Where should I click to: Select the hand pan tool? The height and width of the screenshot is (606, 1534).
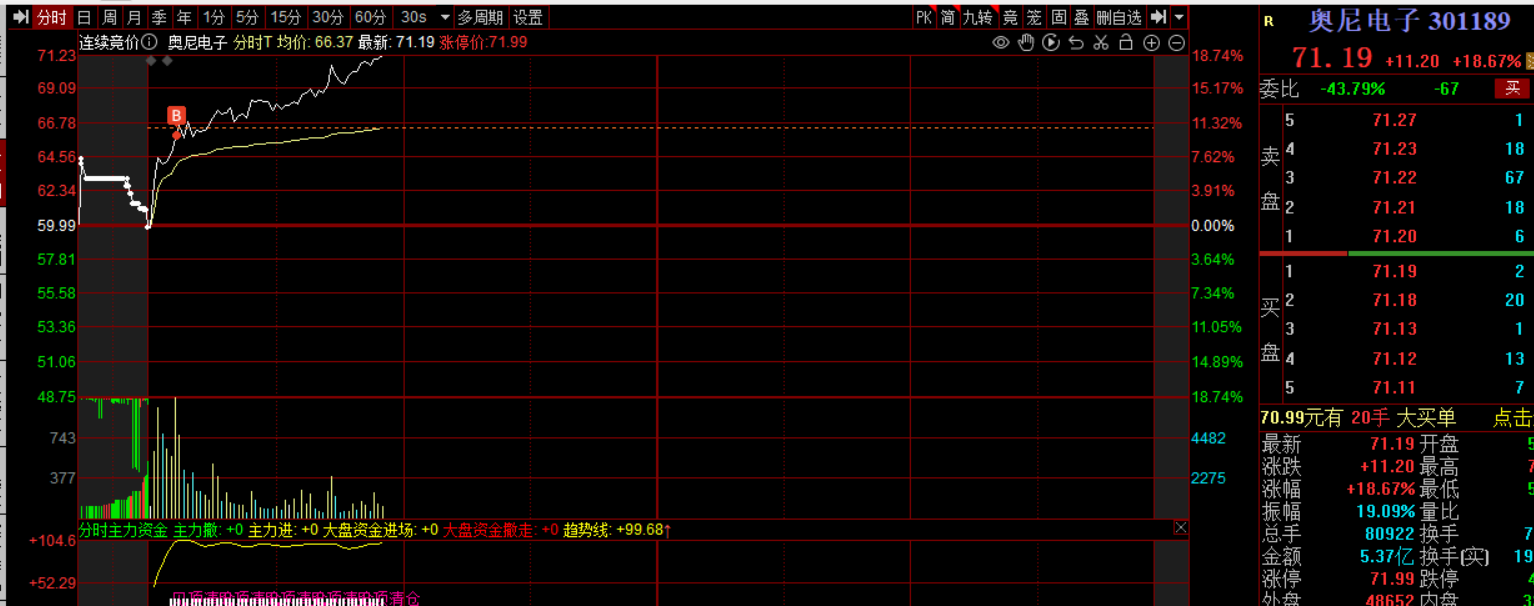coord(1025,42)
